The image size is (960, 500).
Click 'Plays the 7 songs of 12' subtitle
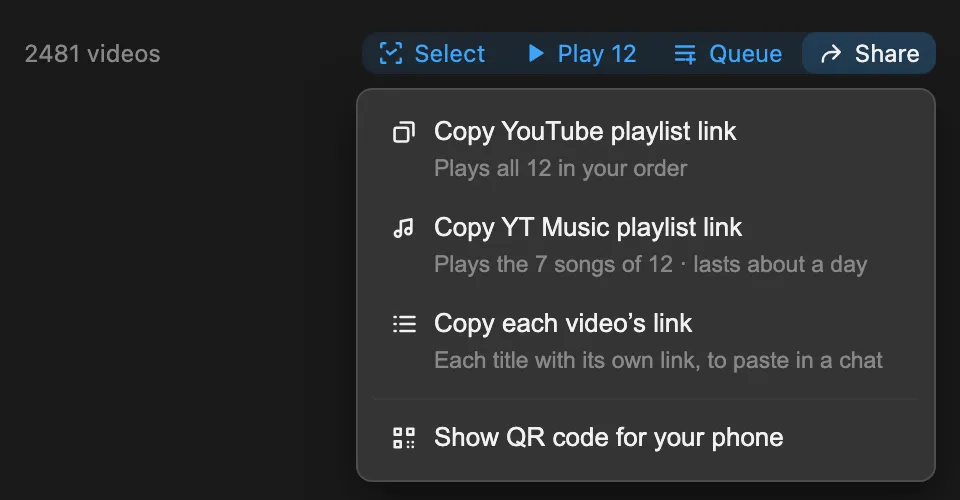(x=553, y=264)
